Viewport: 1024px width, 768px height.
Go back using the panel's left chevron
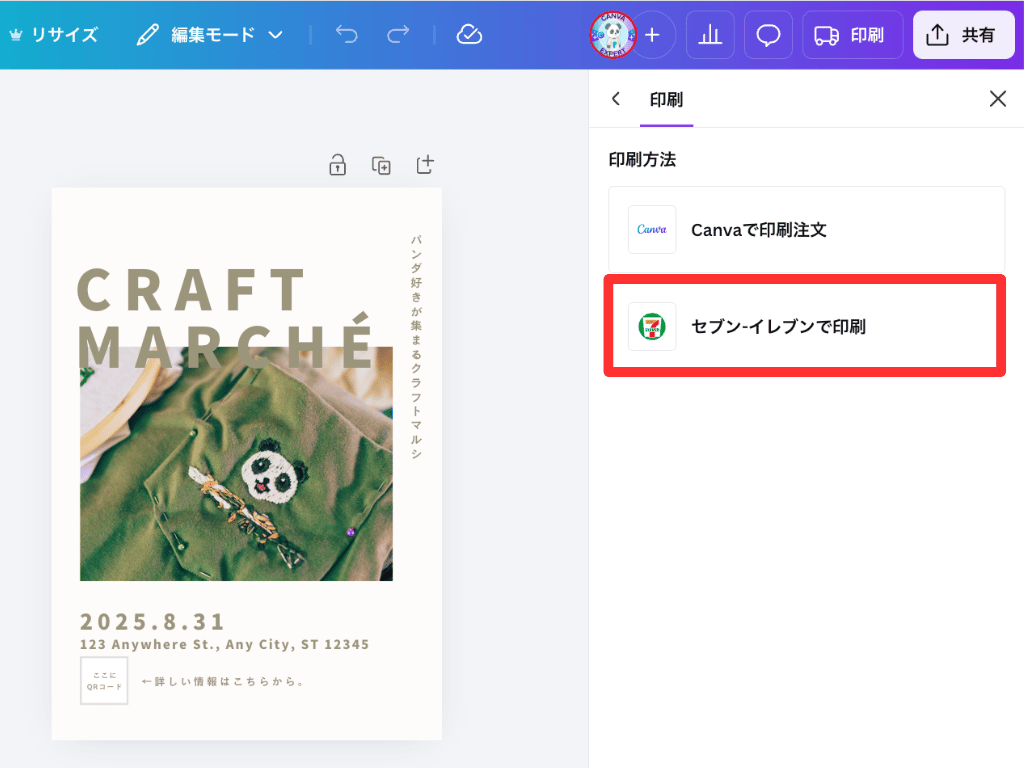[616, 99]
